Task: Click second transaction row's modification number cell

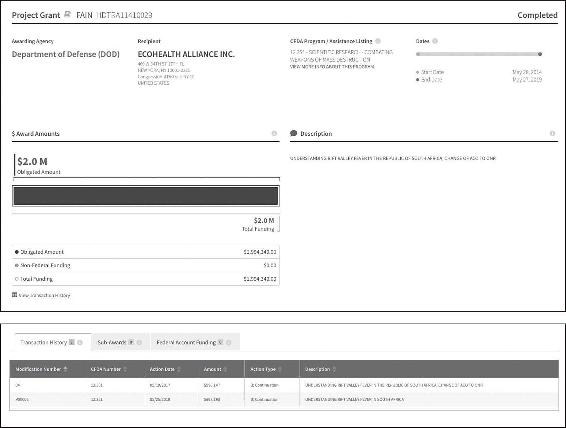Action: click(x=22, y=399)
